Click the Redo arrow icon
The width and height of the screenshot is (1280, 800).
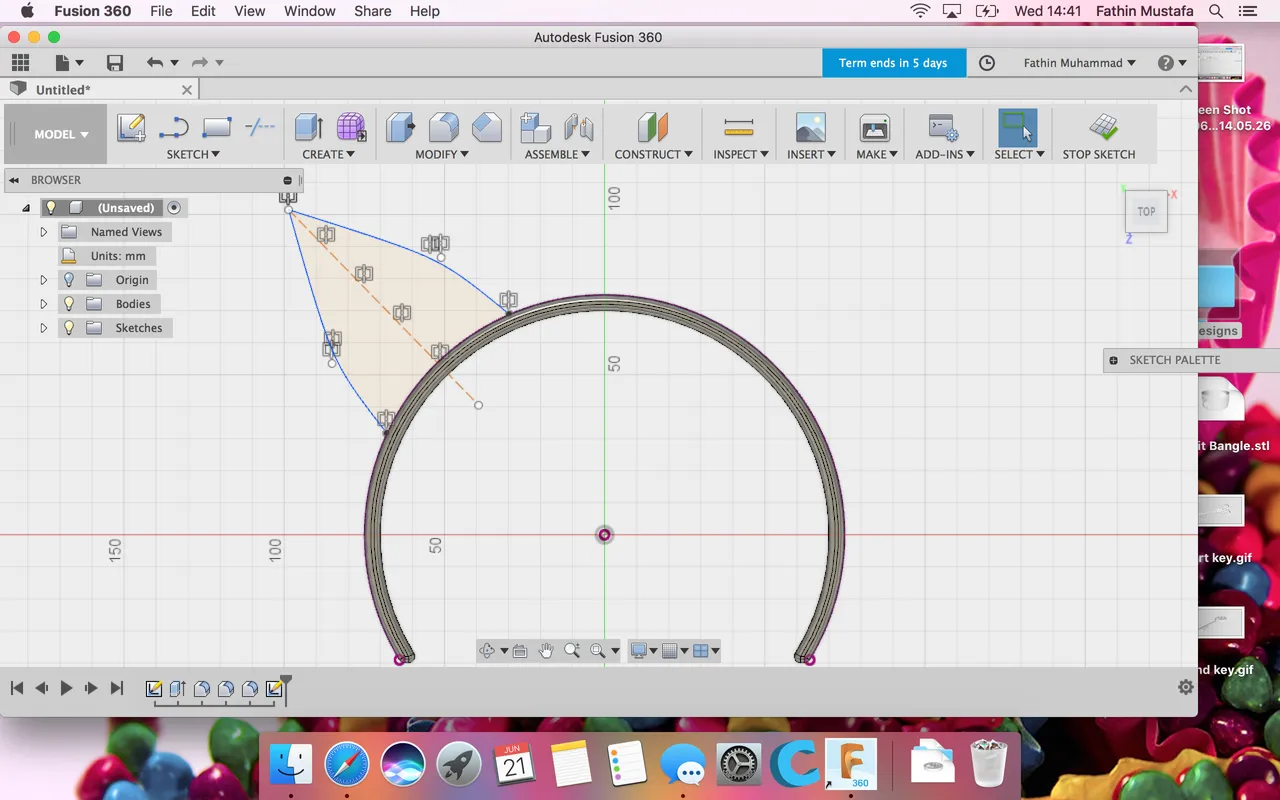pos(199,63)
